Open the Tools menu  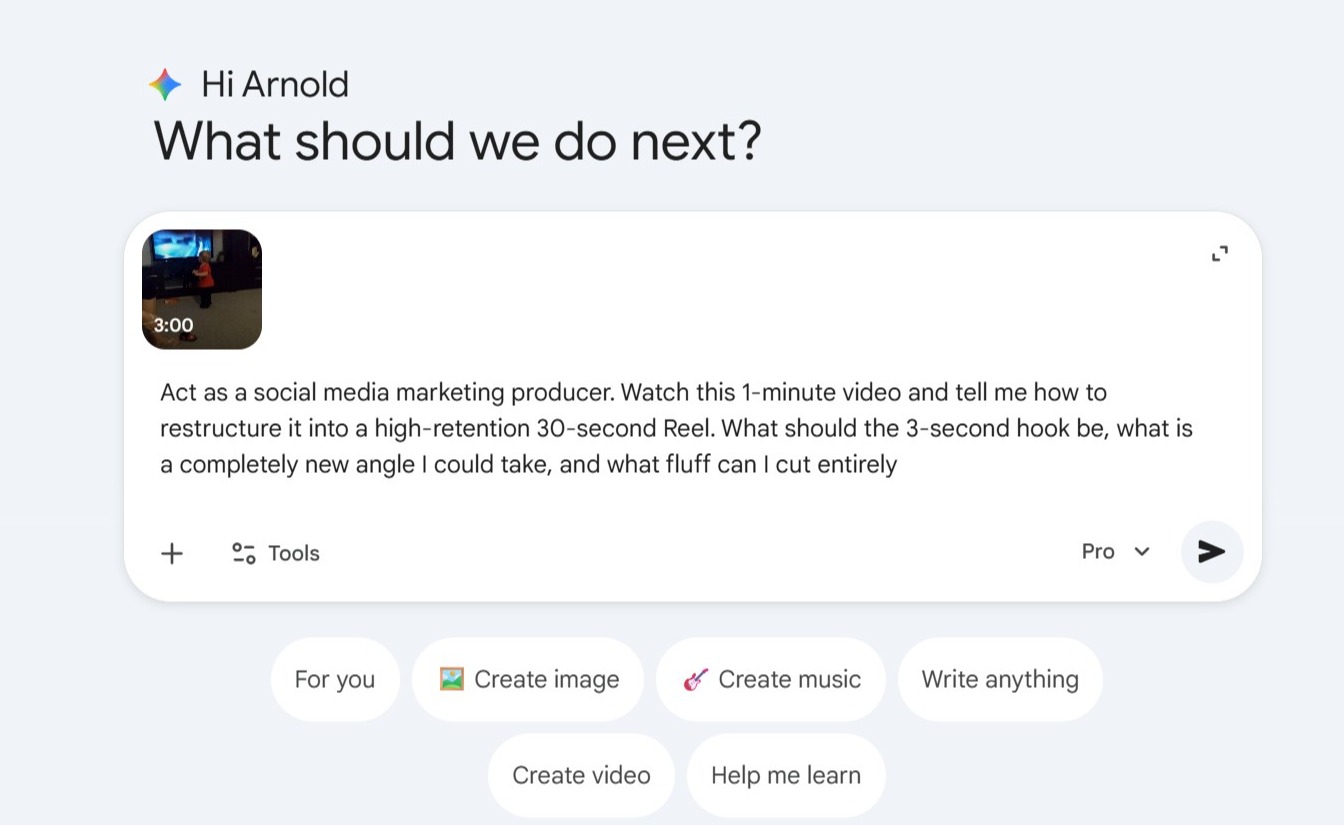point(293,552)
